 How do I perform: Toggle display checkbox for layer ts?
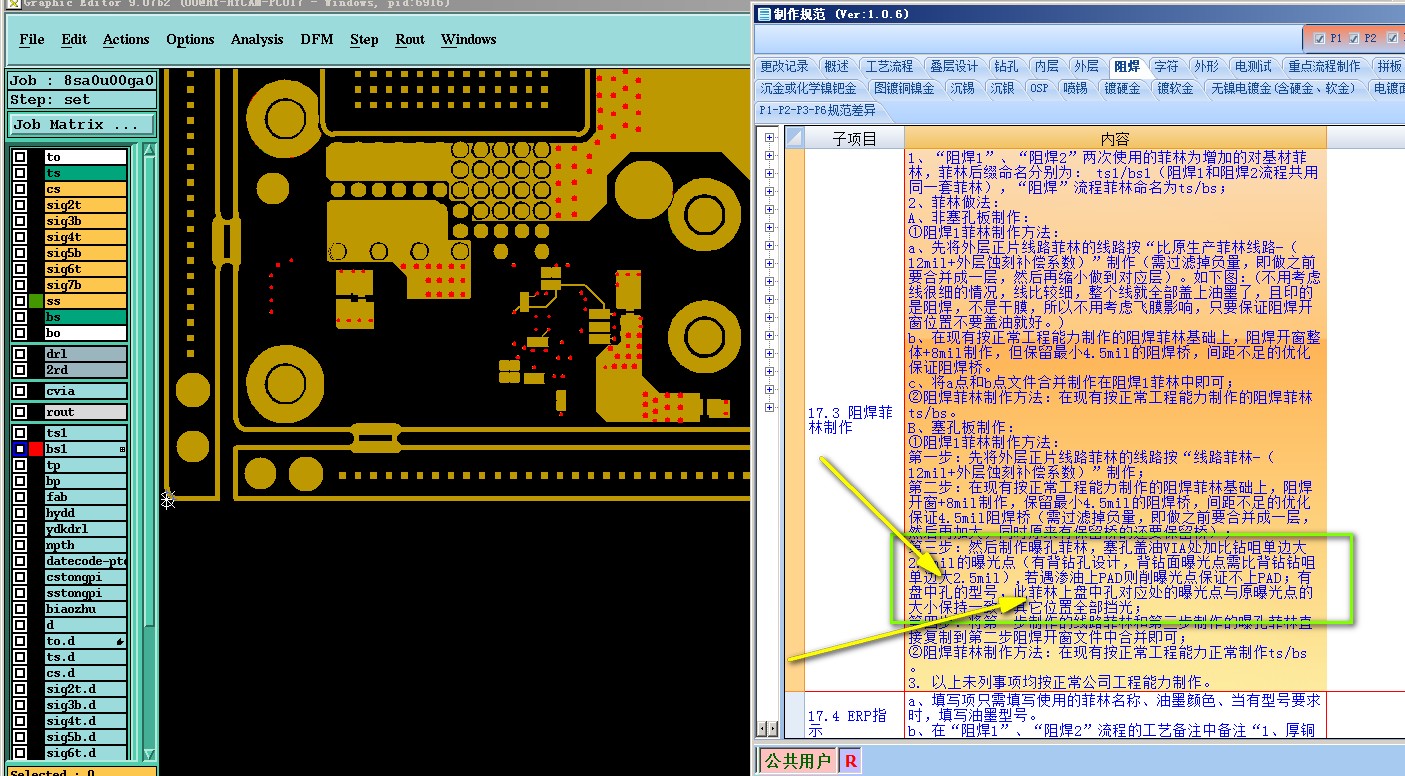tap(20, 173)
